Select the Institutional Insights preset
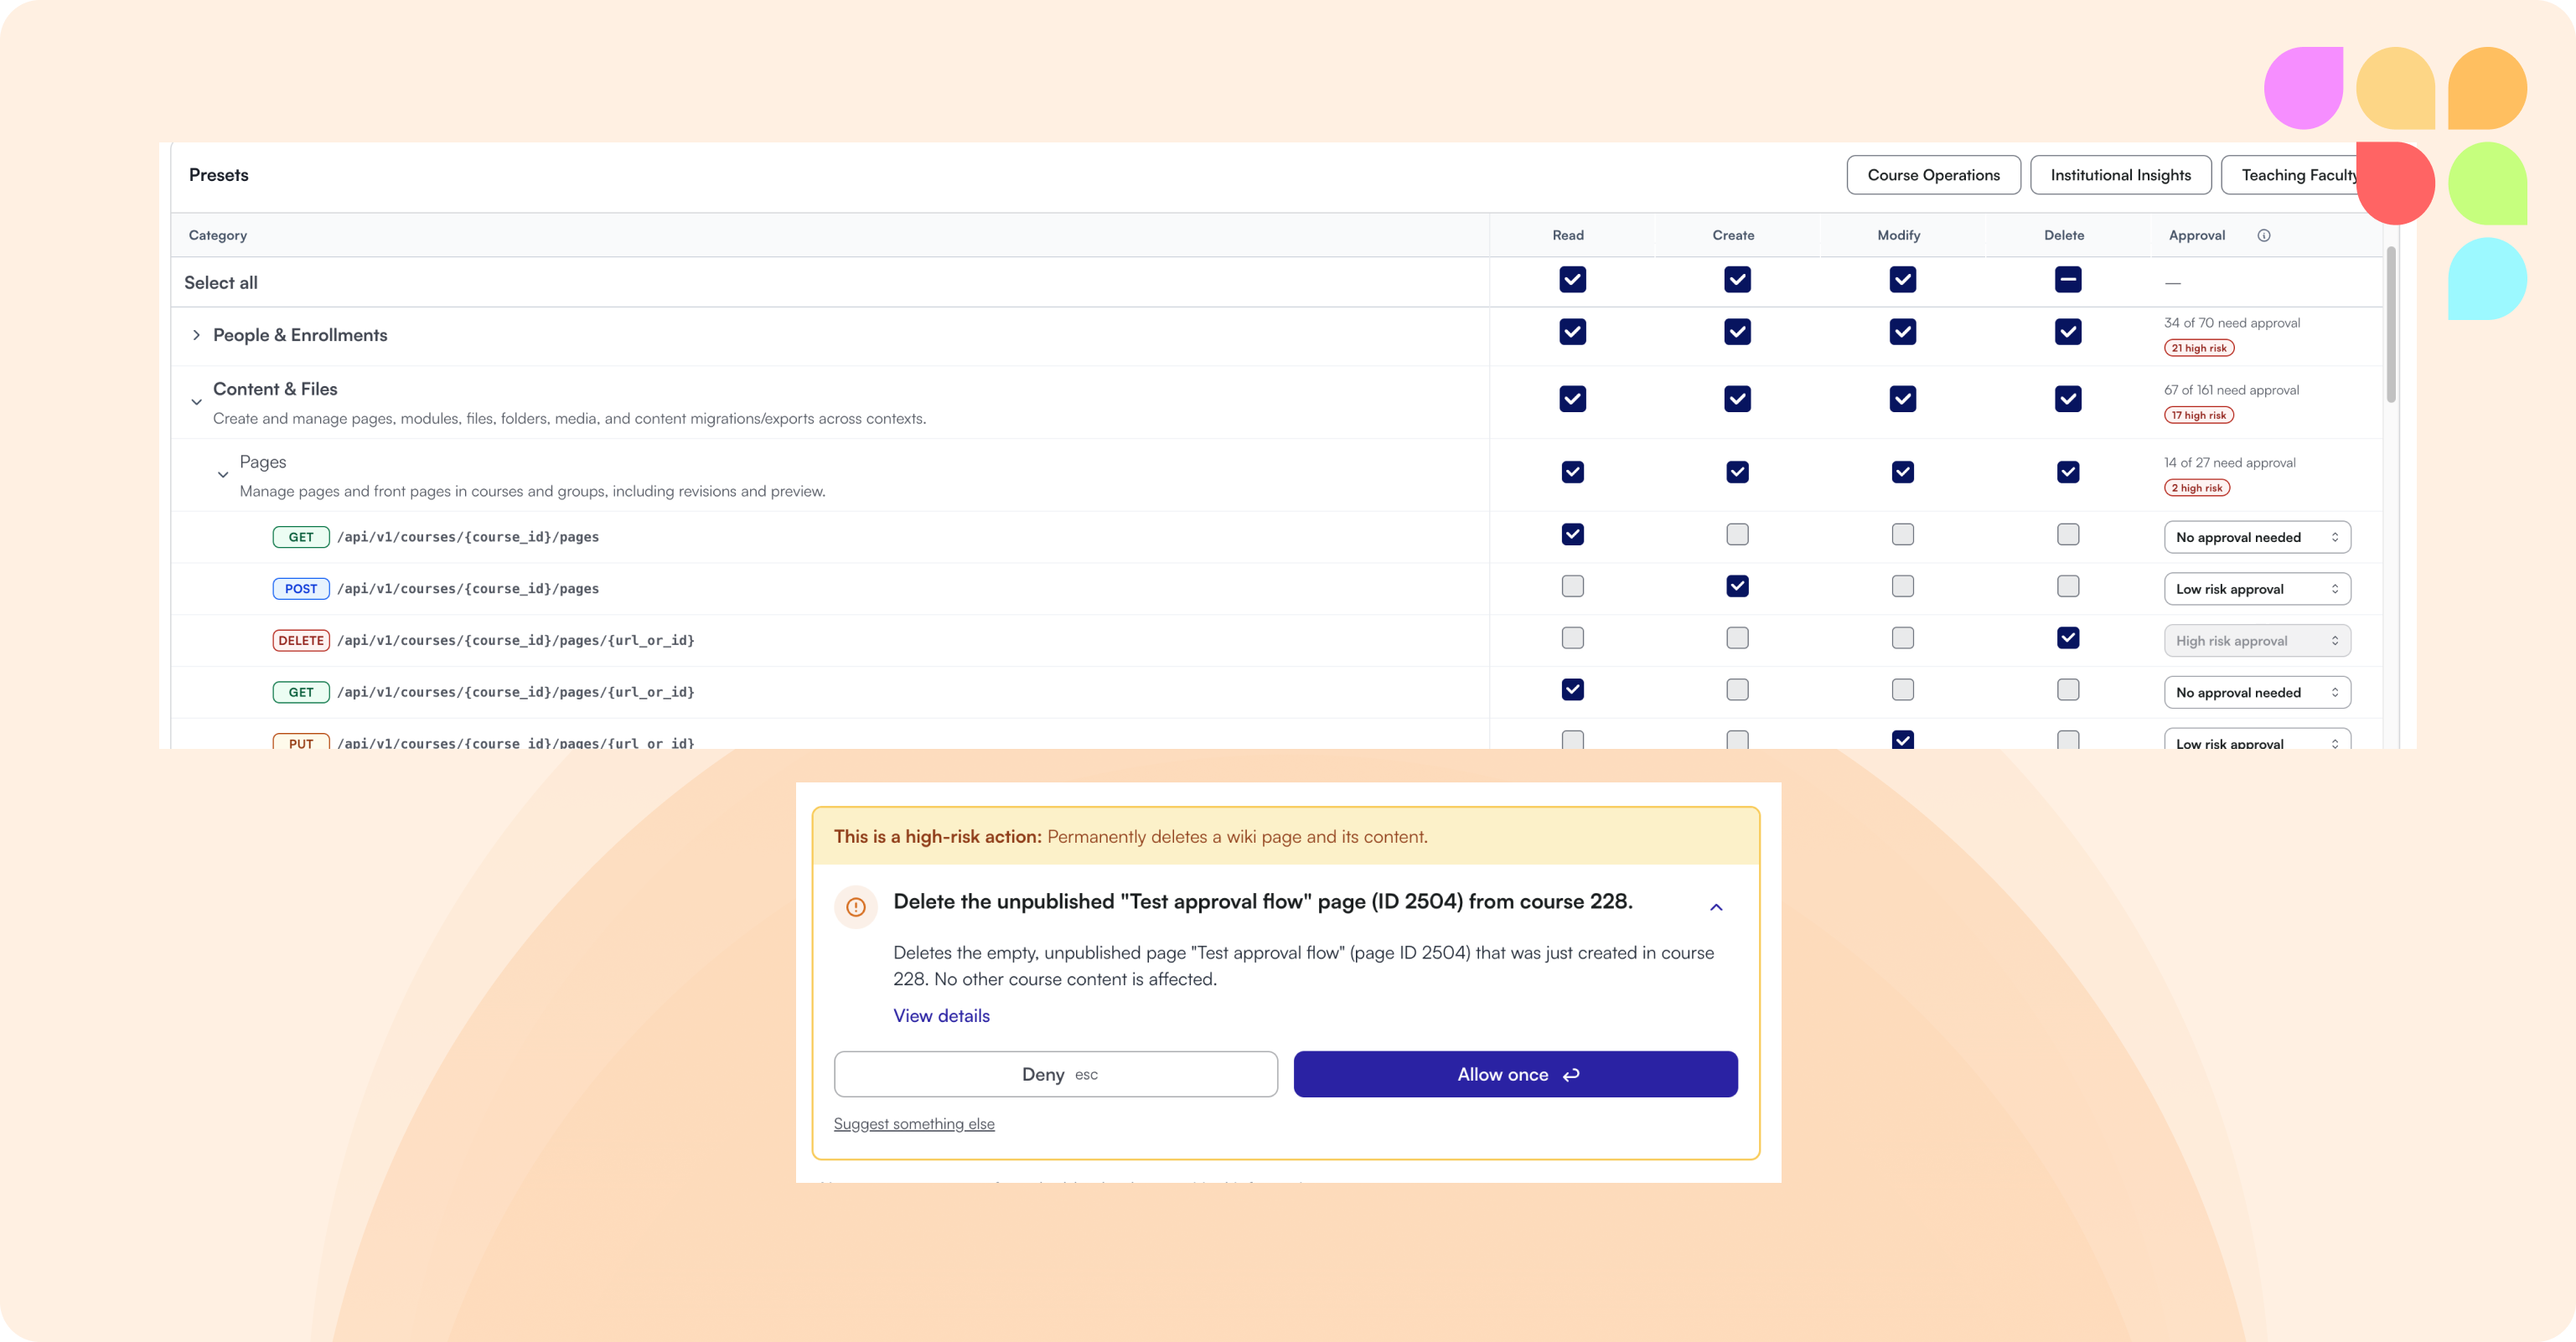The image size is (2576, 1342). pos(2120,175)
